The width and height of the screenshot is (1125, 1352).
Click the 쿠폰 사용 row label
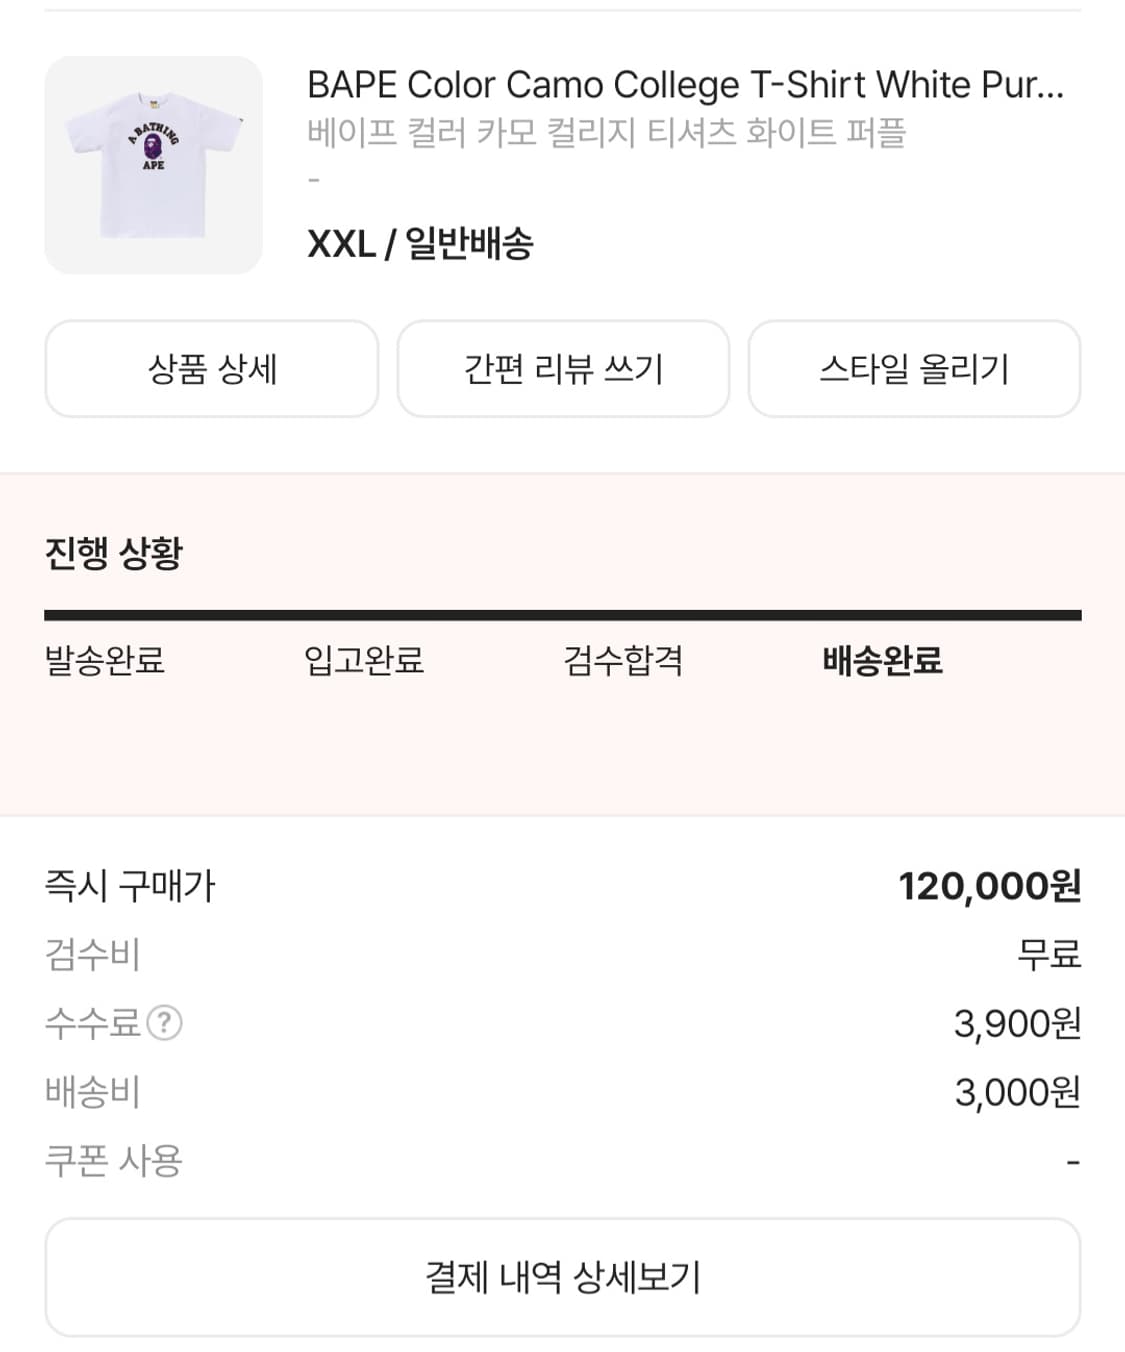[x=114, y=1161]
